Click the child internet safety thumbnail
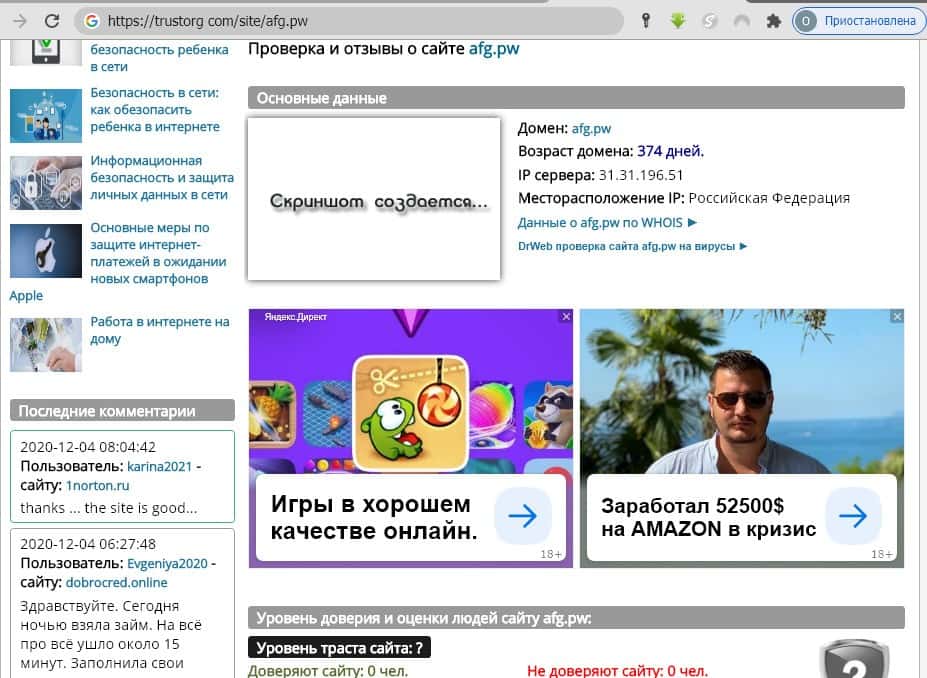 point(46,115)
